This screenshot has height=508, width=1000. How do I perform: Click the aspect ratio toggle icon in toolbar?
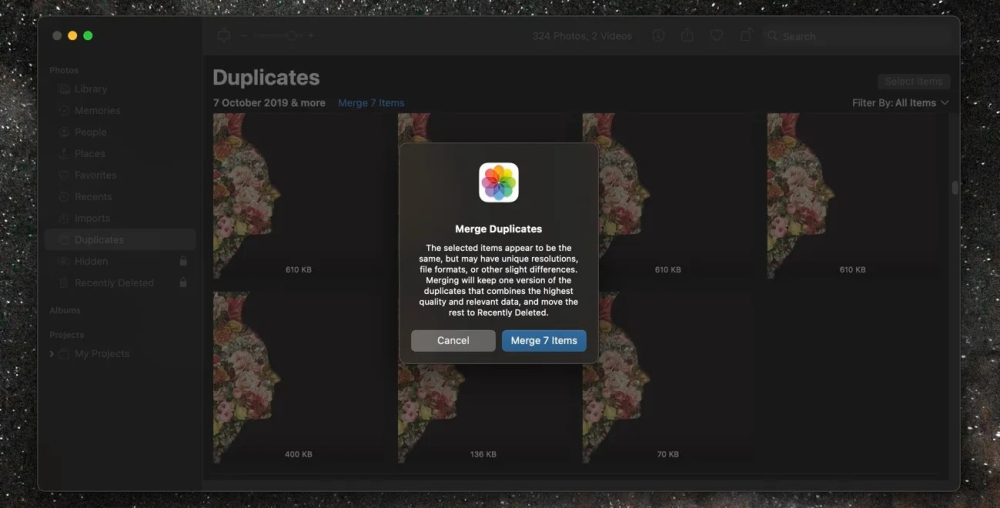point(224,36)
